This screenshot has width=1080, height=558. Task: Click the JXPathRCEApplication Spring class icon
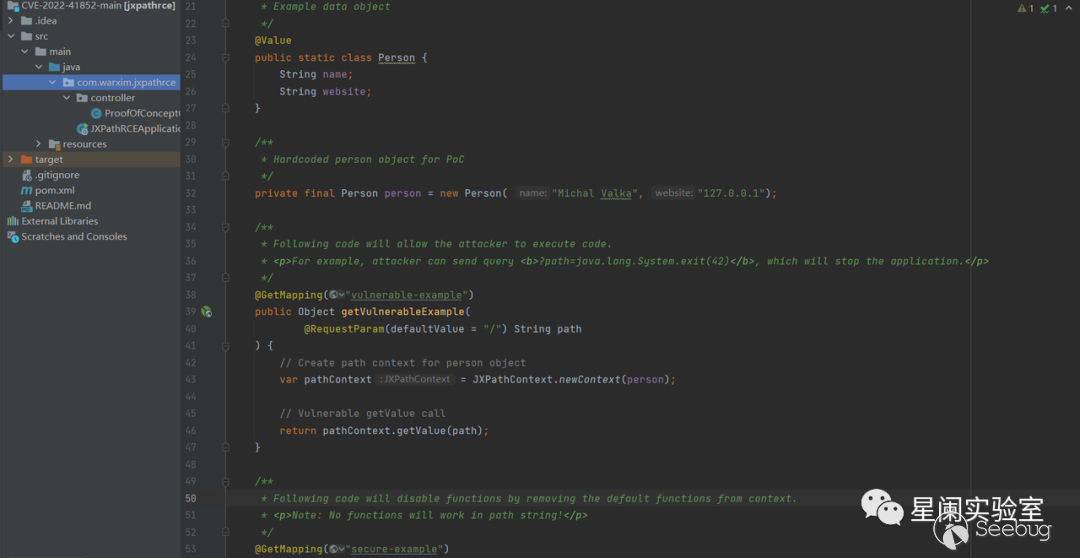coord(82,128)
